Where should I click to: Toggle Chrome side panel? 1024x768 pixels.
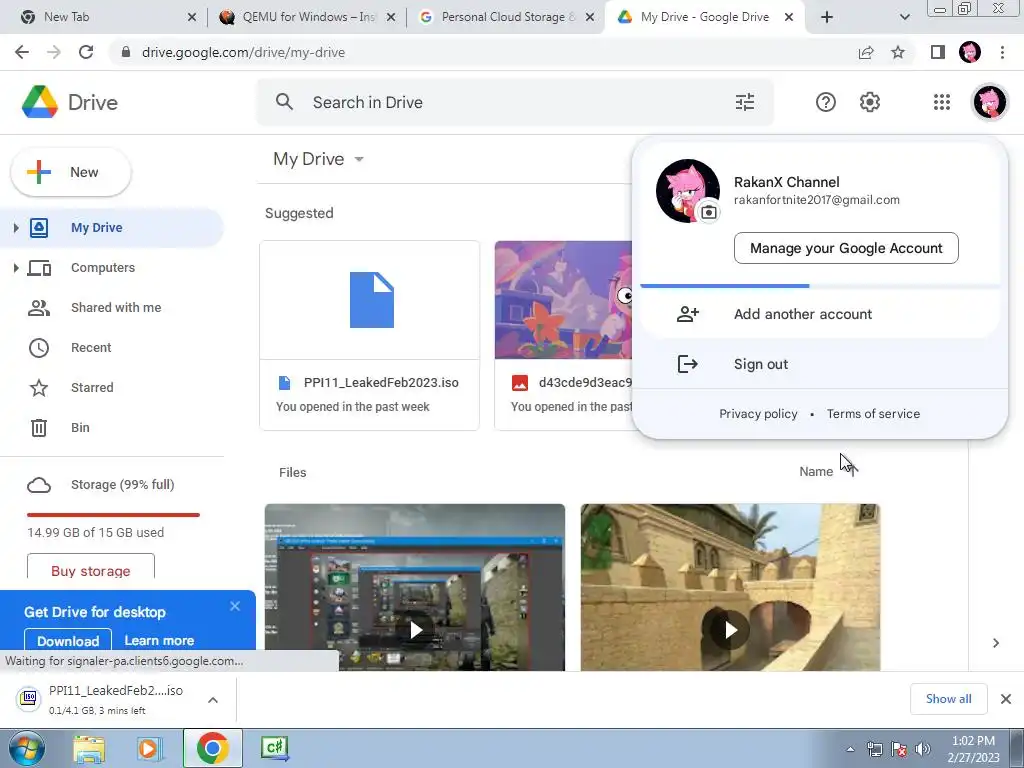[x=938, y=52]
